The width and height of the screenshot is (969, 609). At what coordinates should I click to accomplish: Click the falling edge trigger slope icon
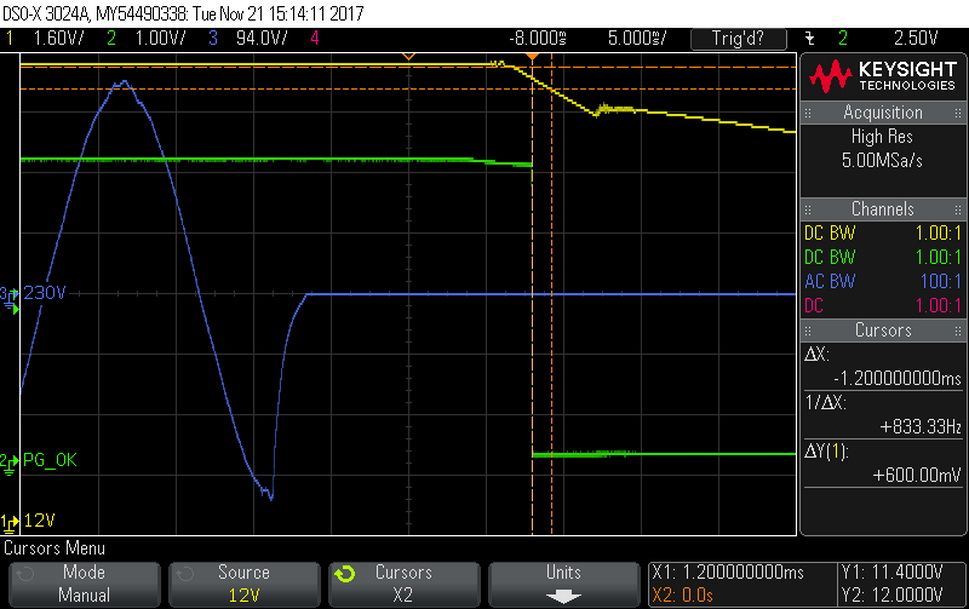tap(810, 38)
